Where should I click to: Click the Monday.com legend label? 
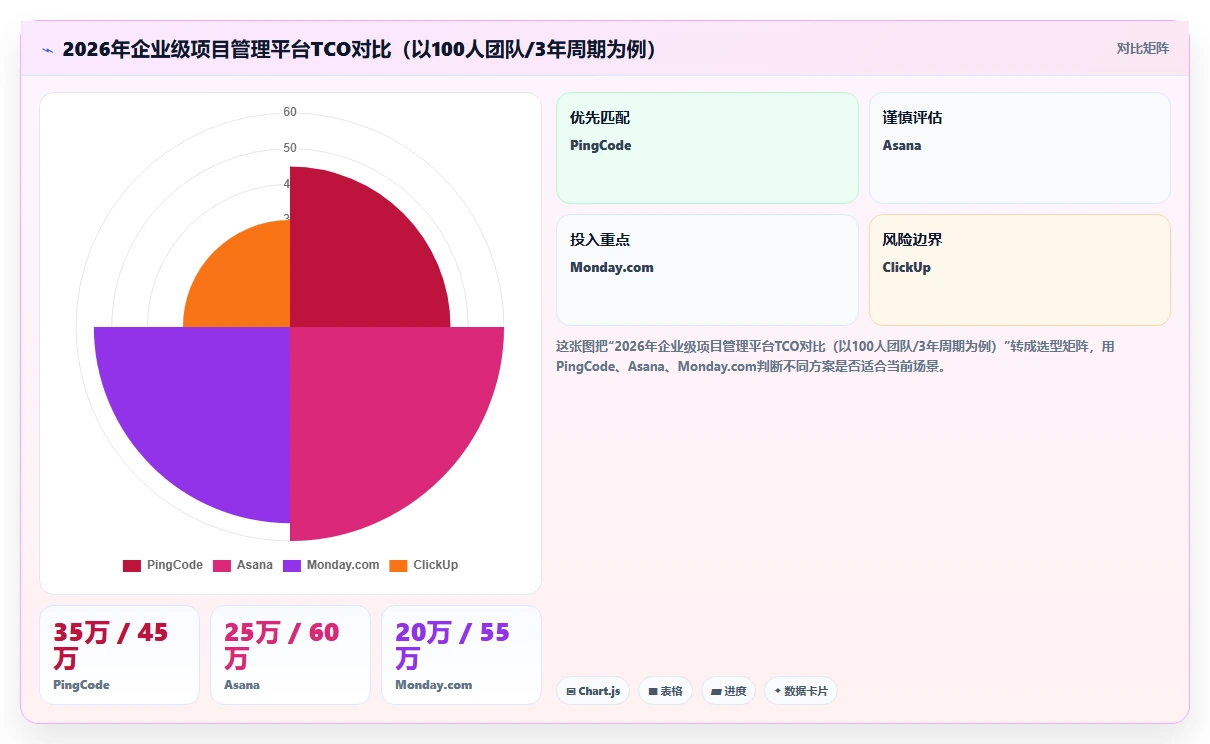(343, 565)
